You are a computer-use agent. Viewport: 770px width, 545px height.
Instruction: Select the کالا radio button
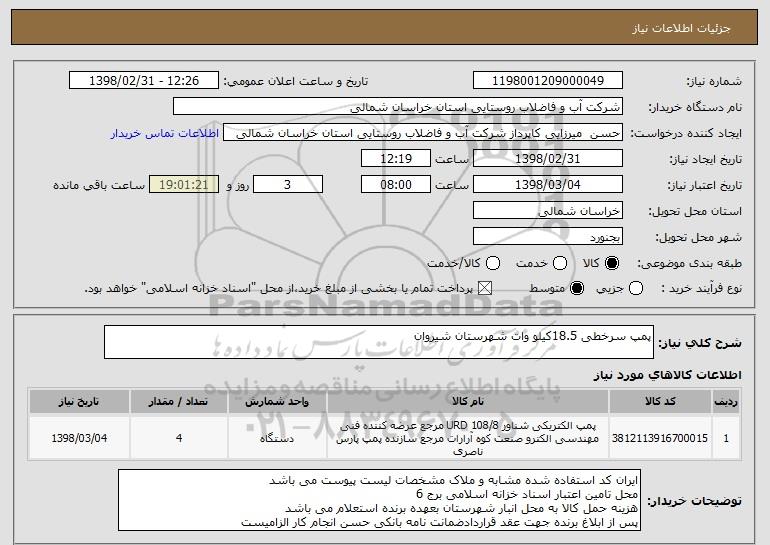coord(612,264)
